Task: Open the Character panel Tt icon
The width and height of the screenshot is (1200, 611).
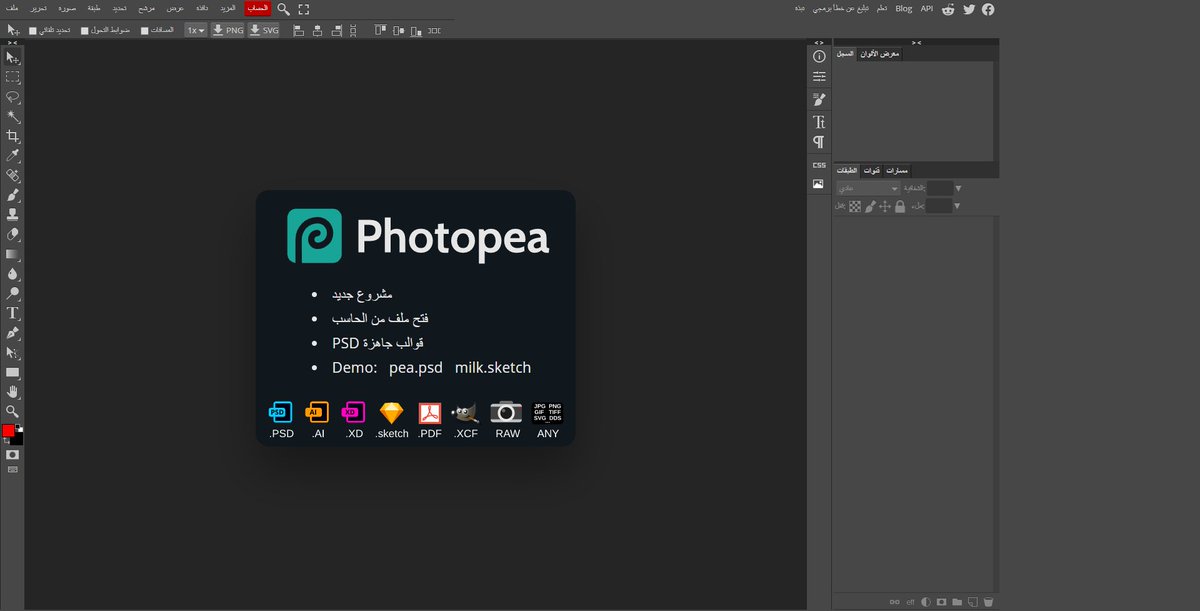Action: [819, 121]
